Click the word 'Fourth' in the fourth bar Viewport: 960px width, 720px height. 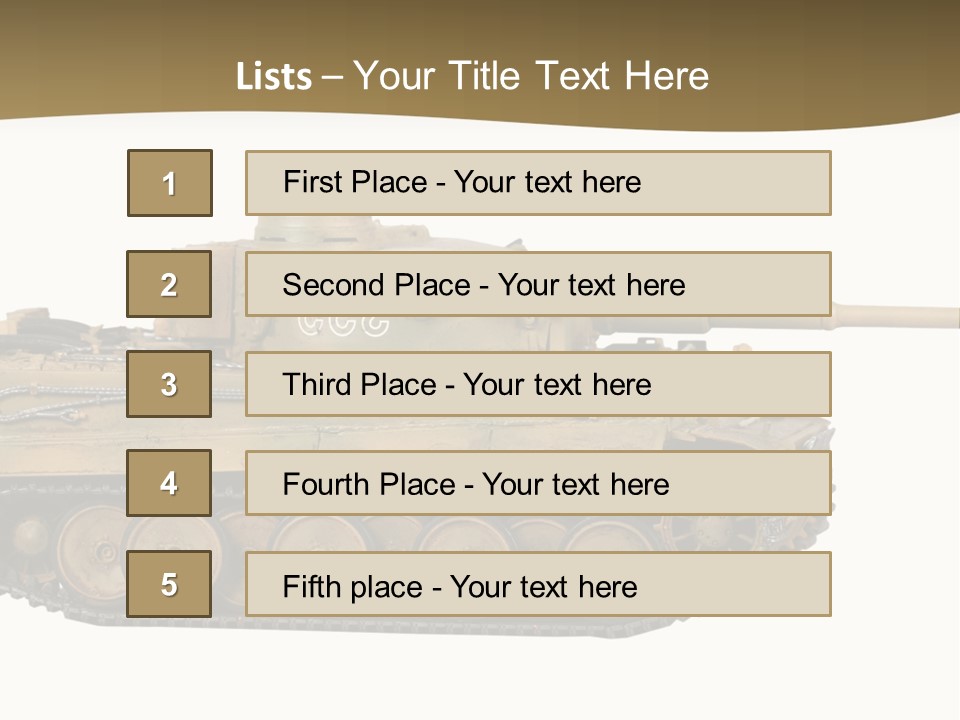(x=324, y=484)
